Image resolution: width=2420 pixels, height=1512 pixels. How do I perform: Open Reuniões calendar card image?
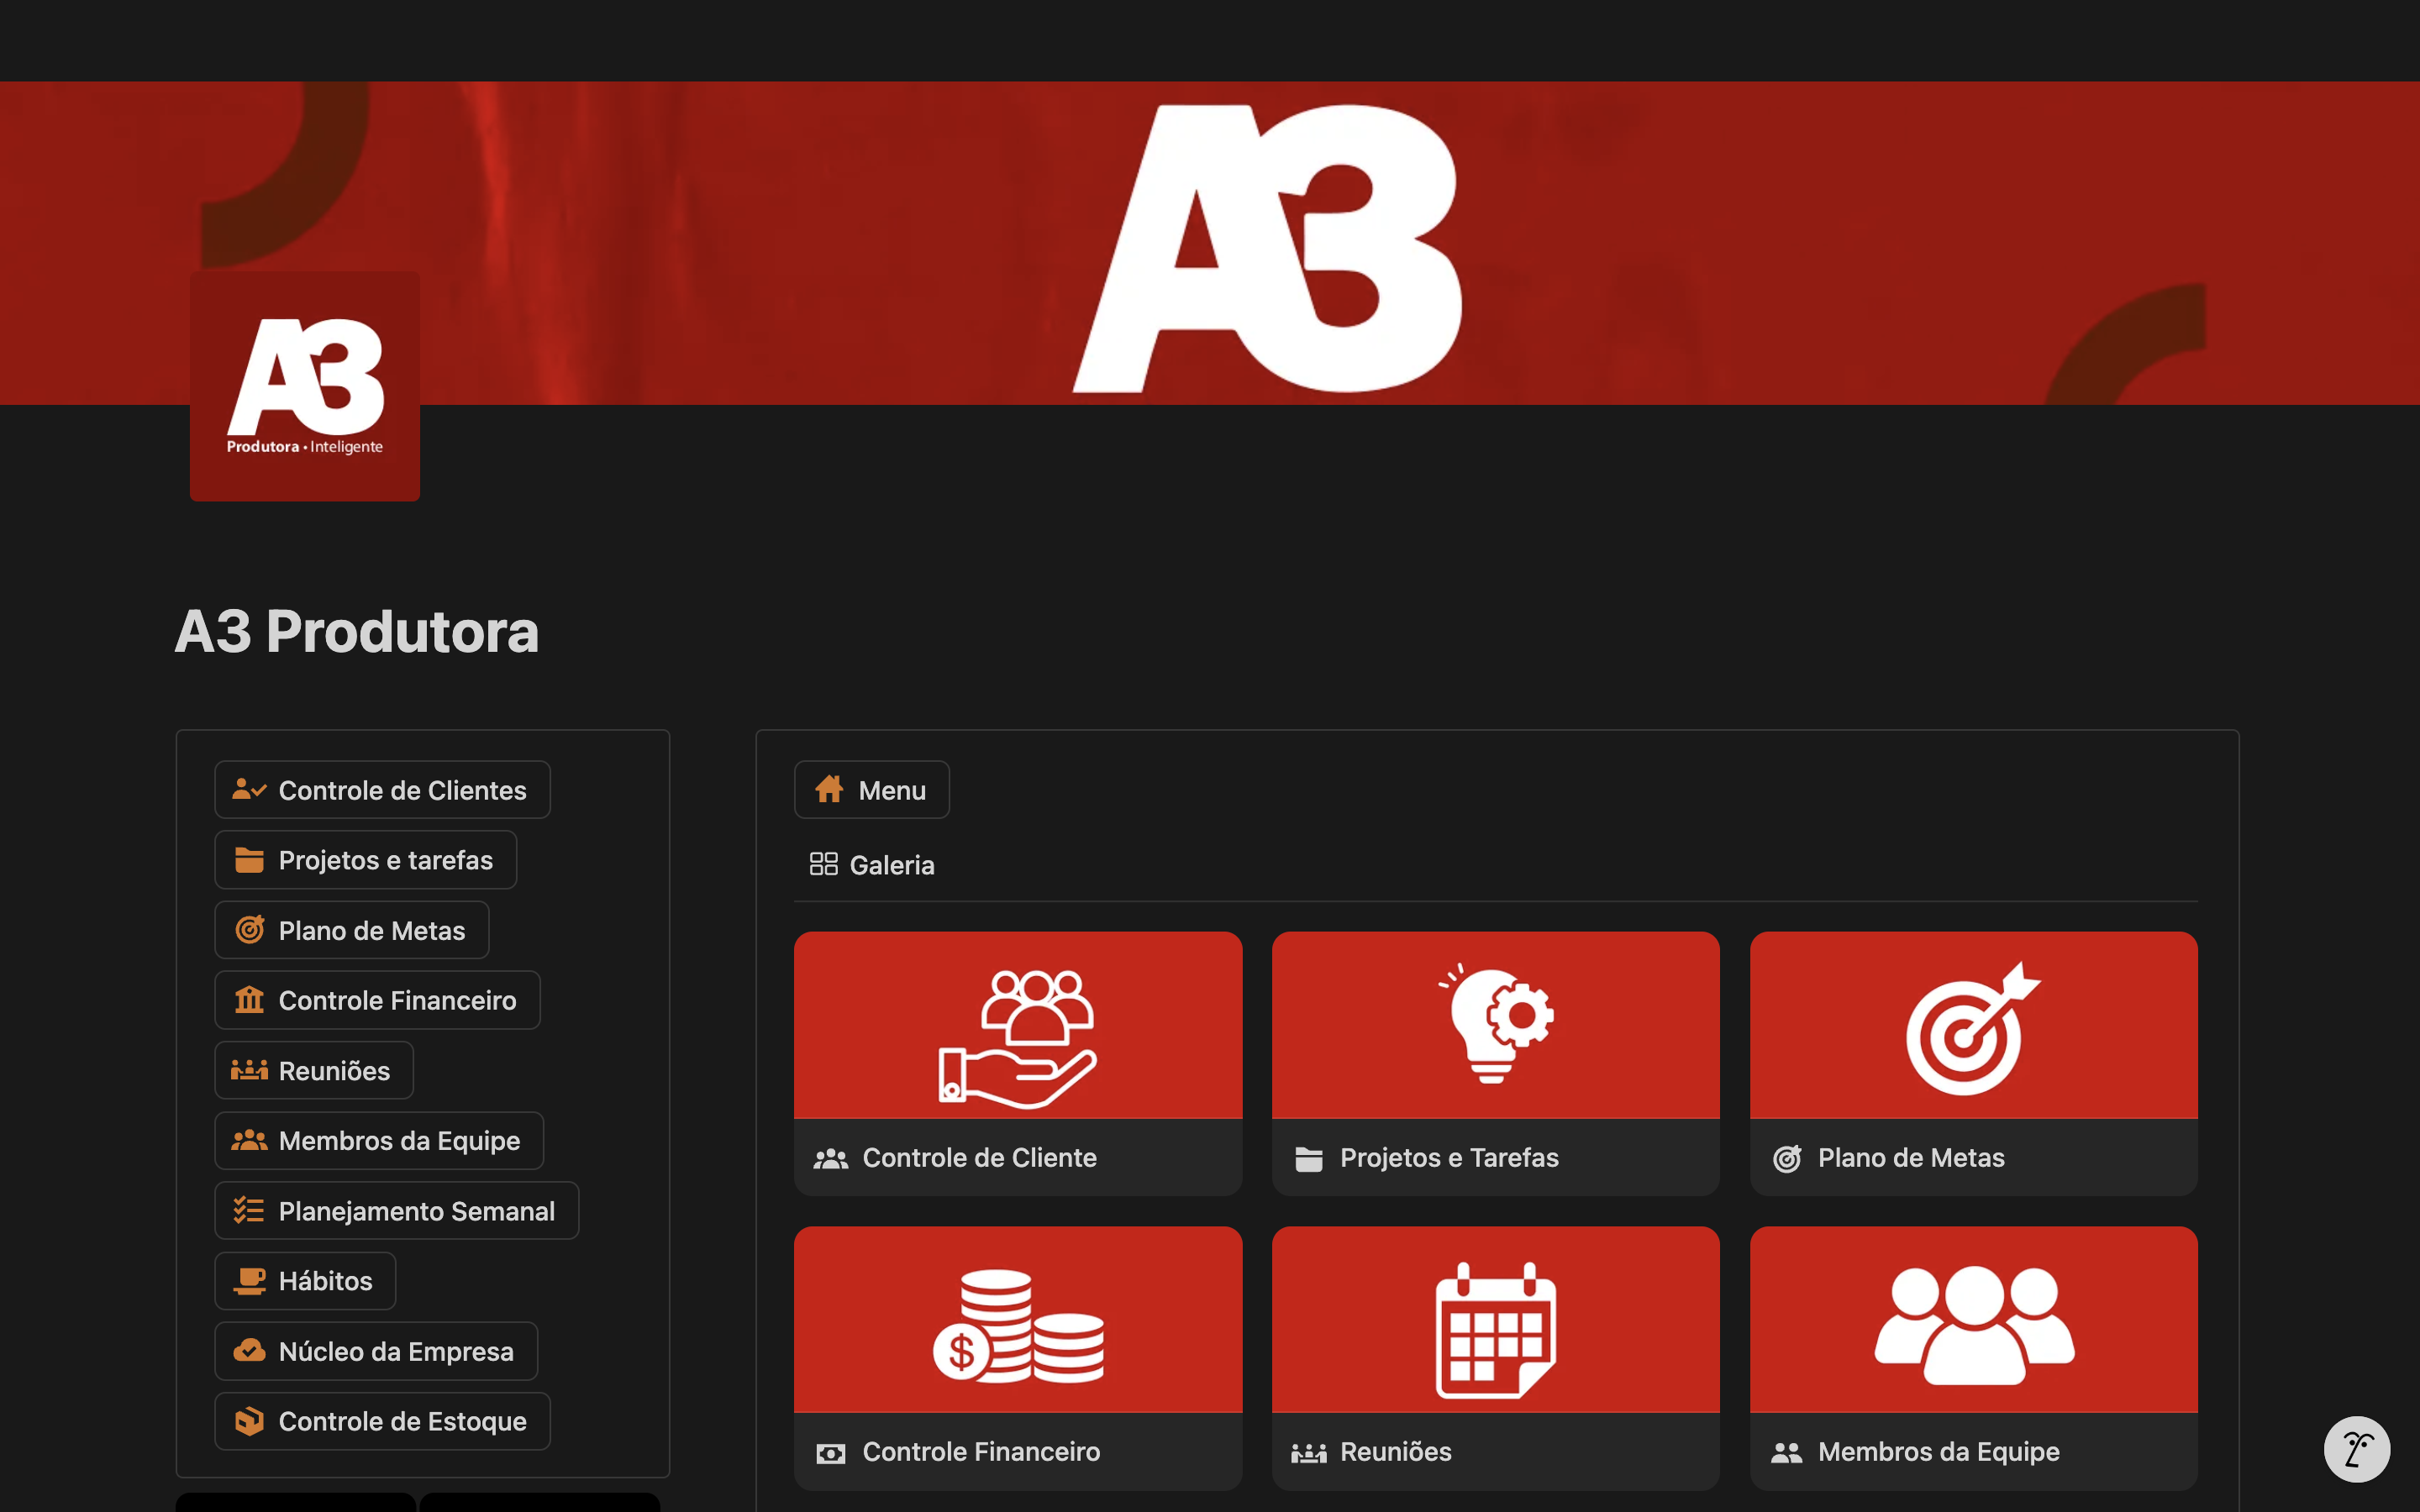coord(1495,1319)
